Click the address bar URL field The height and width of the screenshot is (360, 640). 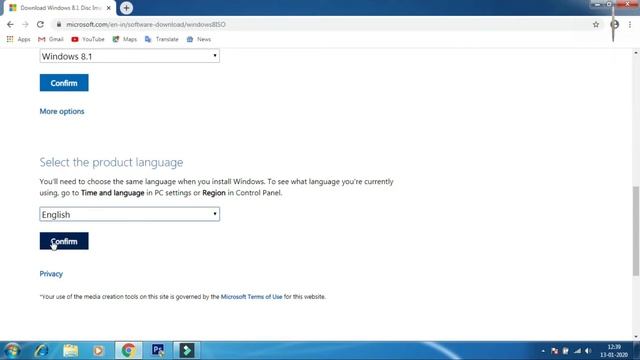pyautogui.click(x=322, y=24)
